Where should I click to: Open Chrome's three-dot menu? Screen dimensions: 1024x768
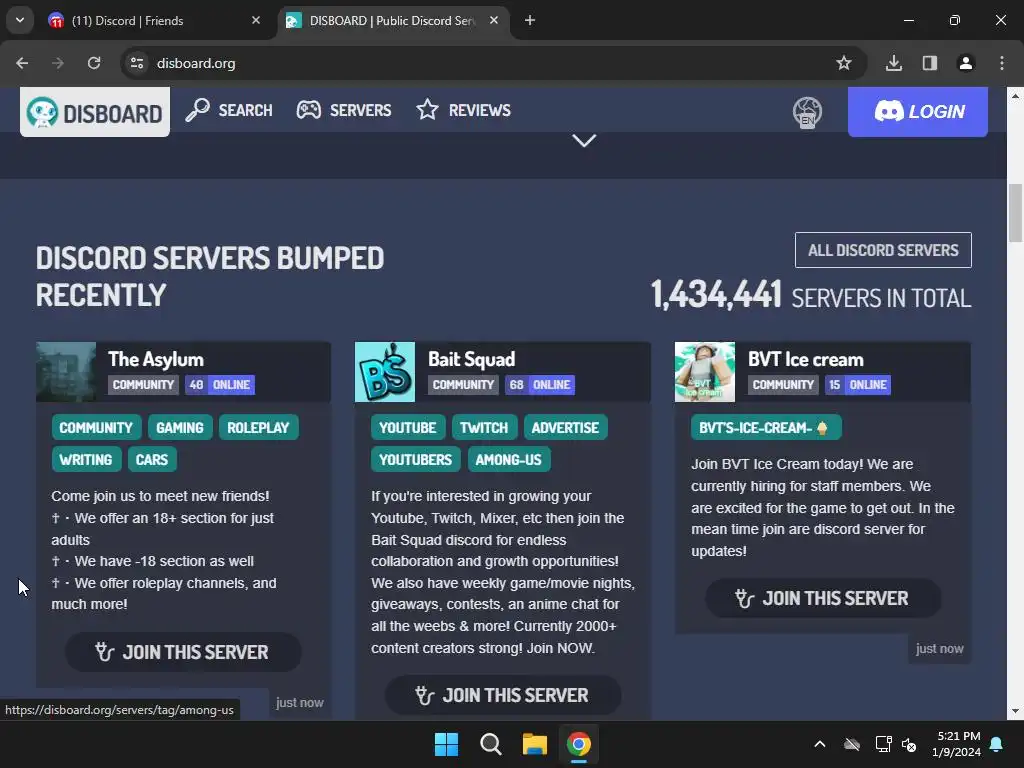[x=1002, y=63]
